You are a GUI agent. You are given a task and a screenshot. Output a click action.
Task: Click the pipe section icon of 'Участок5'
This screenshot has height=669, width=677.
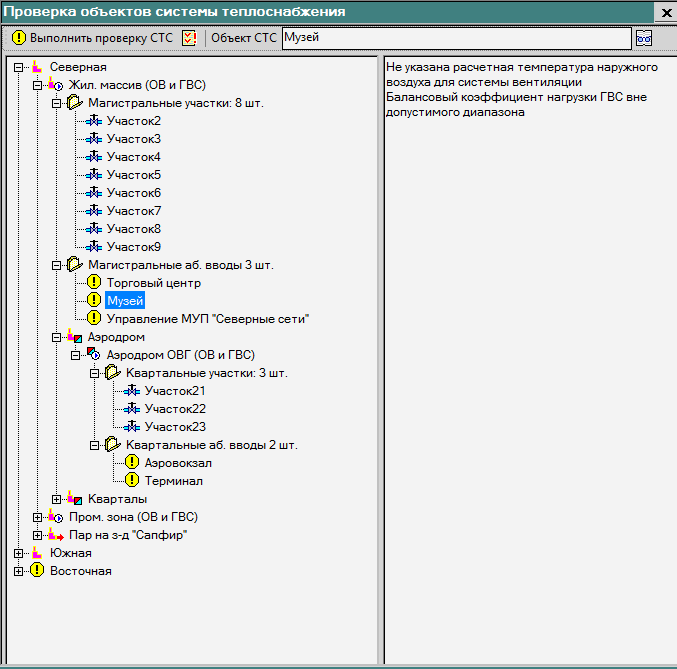point(94,175)
